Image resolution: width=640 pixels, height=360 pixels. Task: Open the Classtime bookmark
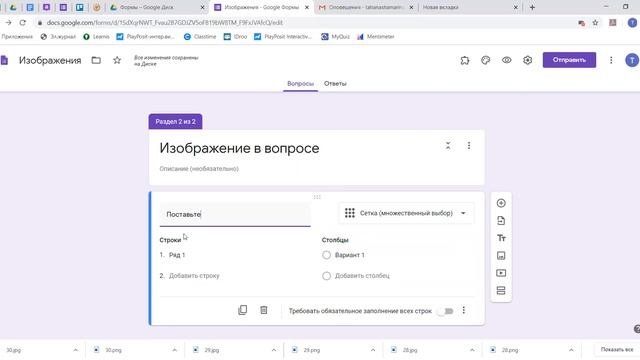200,37
